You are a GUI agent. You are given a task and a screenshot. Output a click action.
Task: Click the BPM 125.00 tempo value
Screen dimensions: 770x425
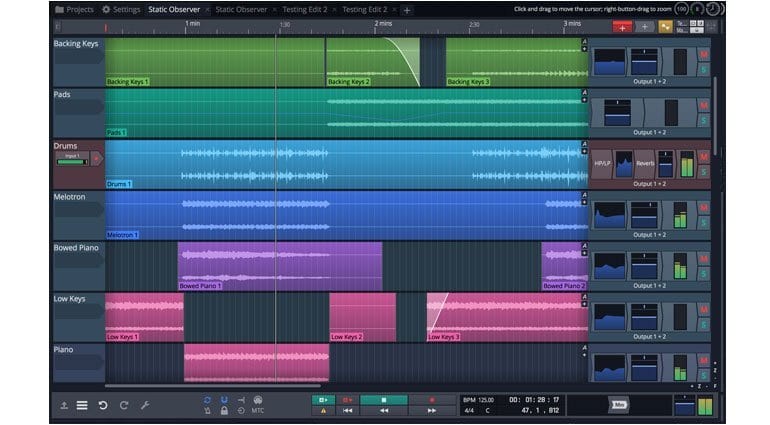[478, 400]
